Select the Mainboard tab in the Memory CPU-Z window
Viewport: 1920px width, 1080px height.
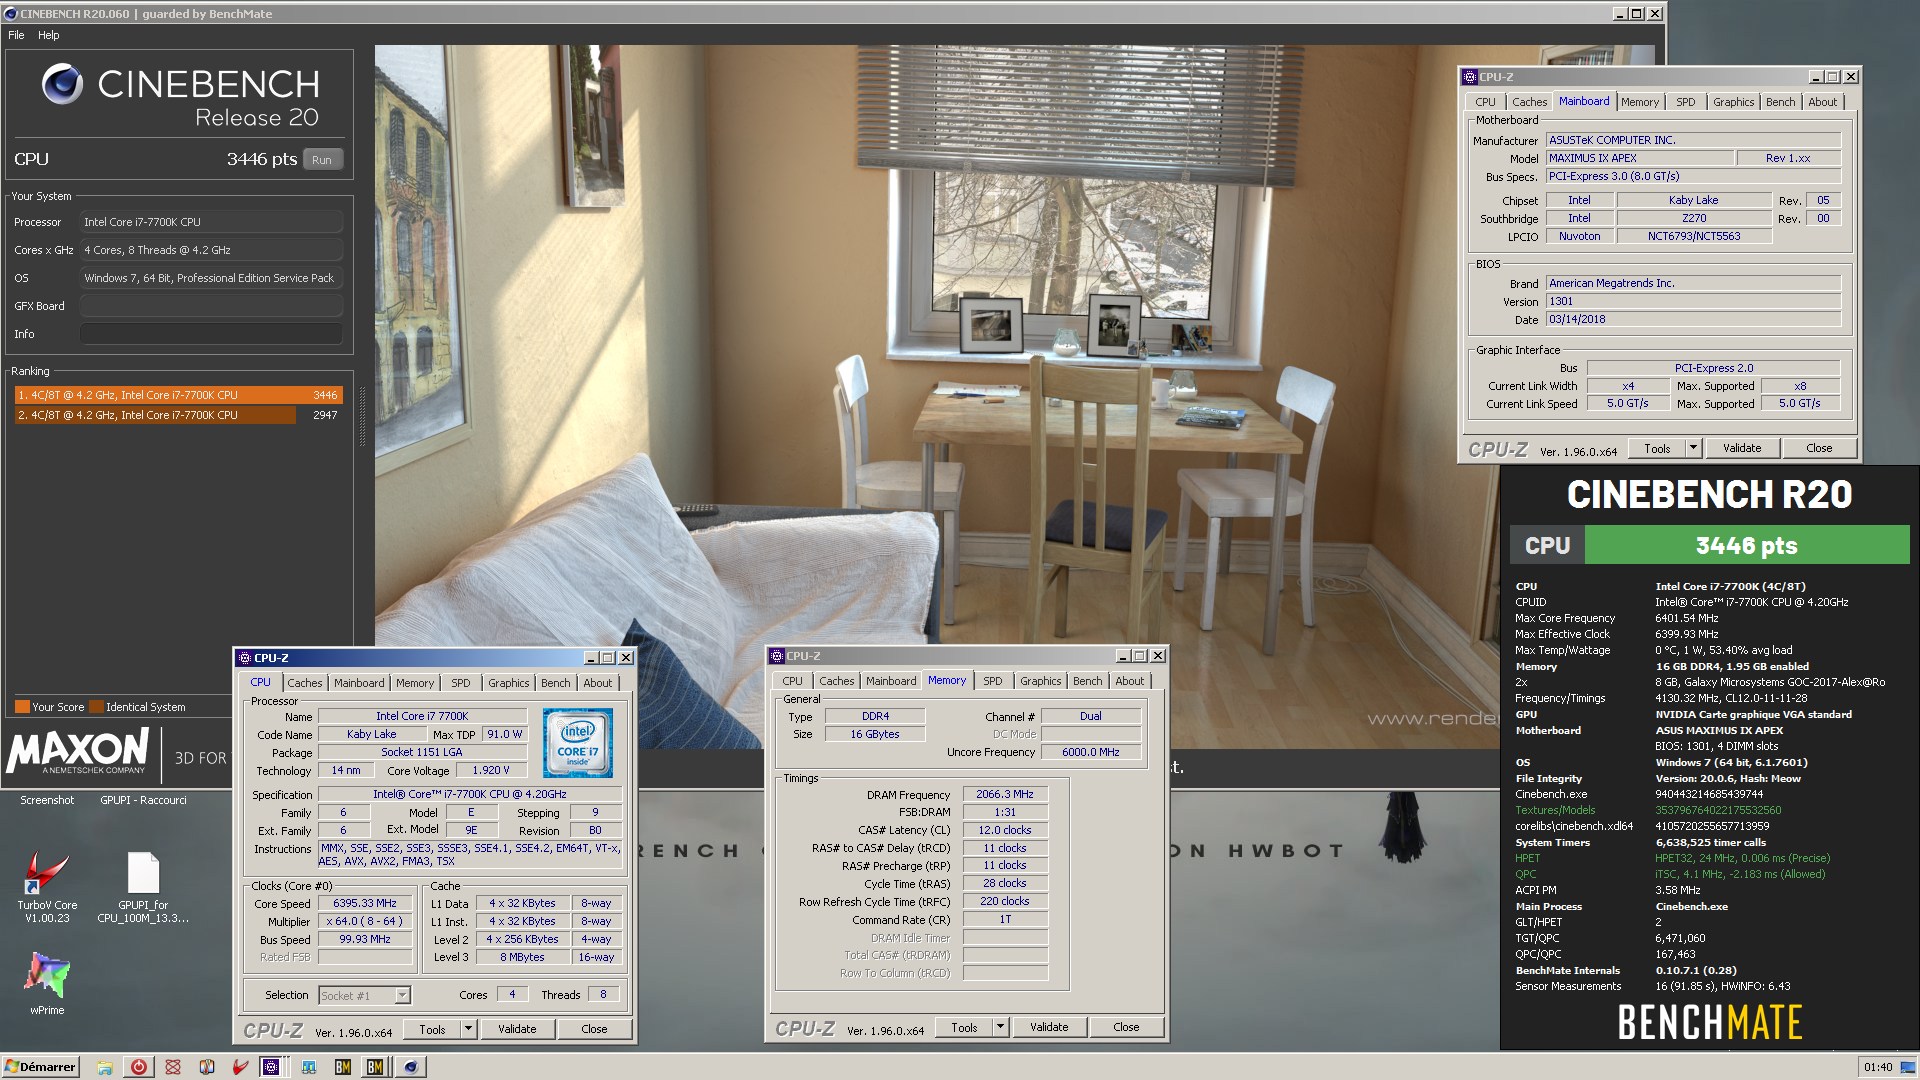891,681
